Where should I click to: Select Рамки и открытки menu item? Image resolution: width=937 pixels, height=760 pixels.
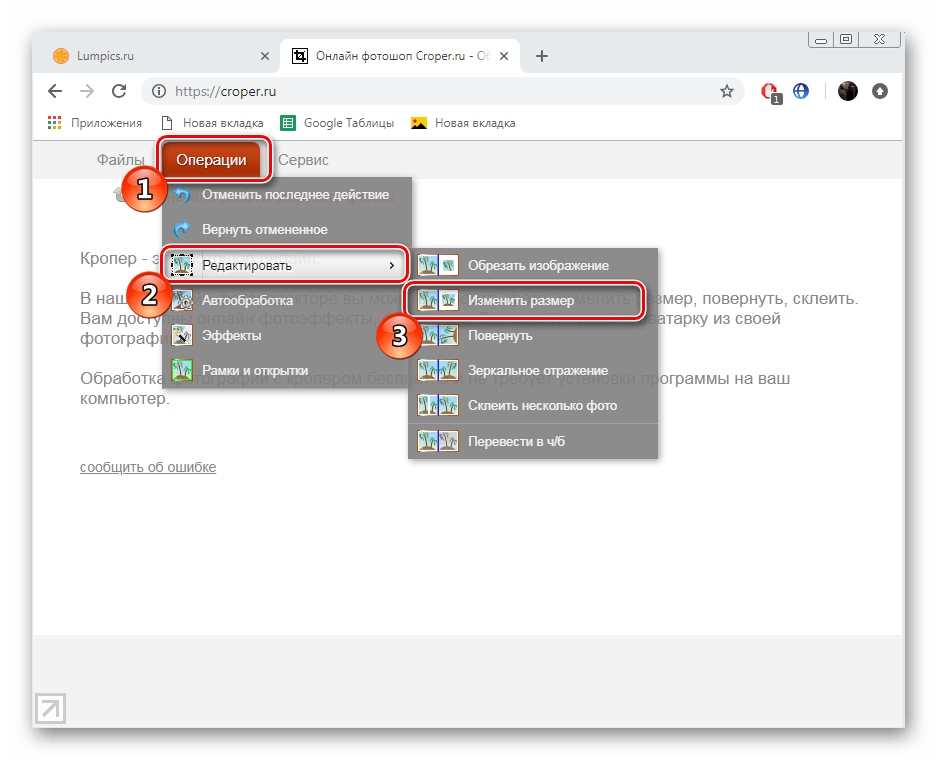[x=287, y=370]
